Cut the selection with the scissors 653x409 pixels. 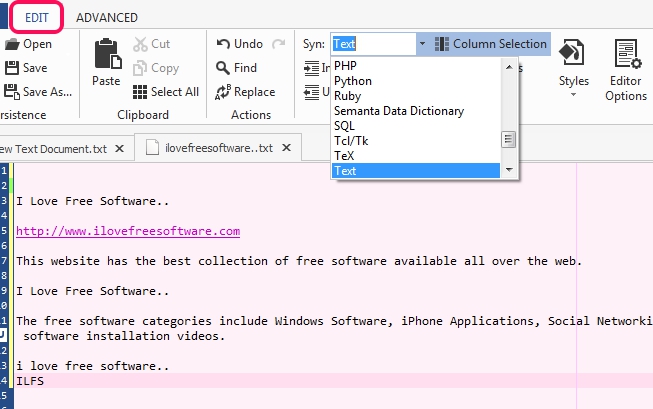pyautogui.click(x=152, y=44)
